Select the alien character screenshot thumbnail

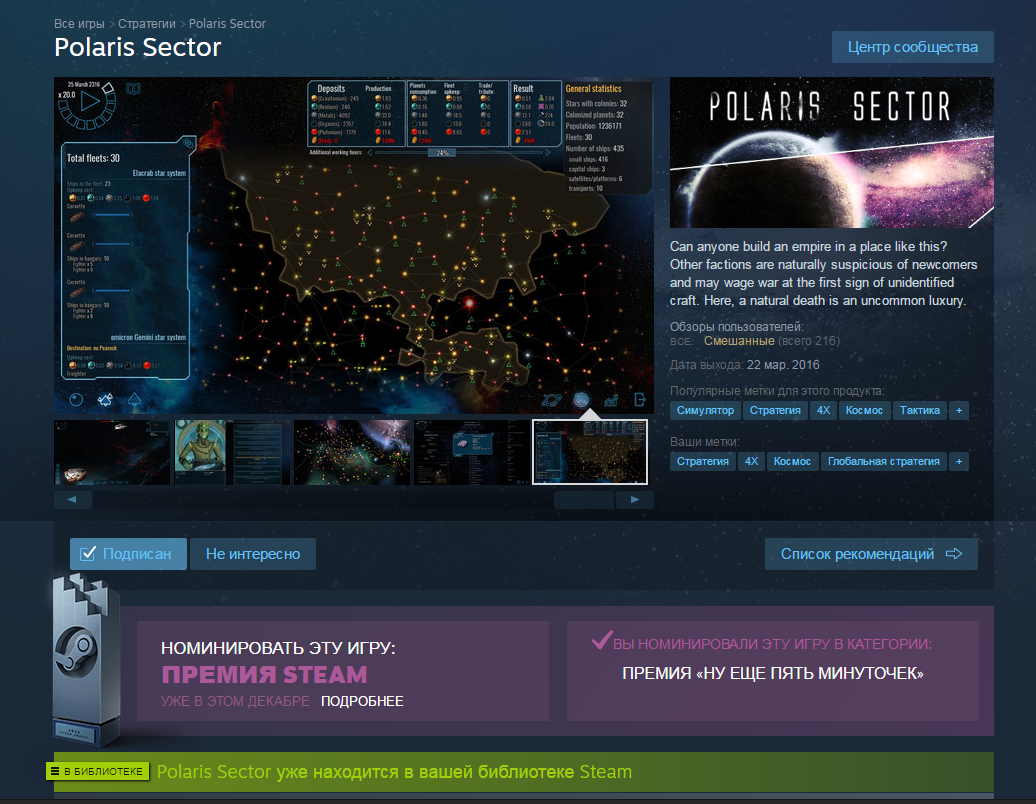(232, 453)
